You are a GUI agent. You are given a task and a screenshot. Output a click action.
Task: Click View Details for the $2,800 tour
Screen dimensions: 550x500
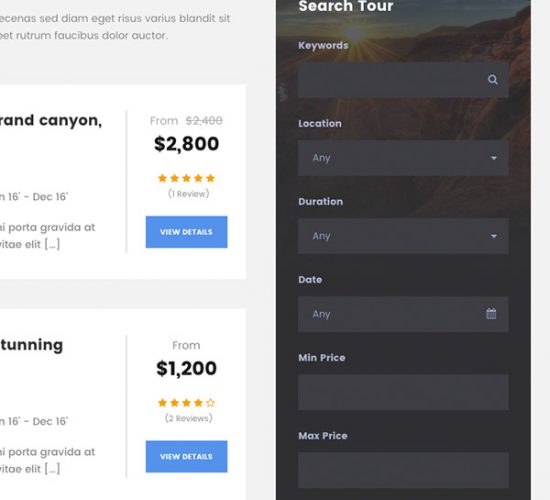(x=186, y=232)
